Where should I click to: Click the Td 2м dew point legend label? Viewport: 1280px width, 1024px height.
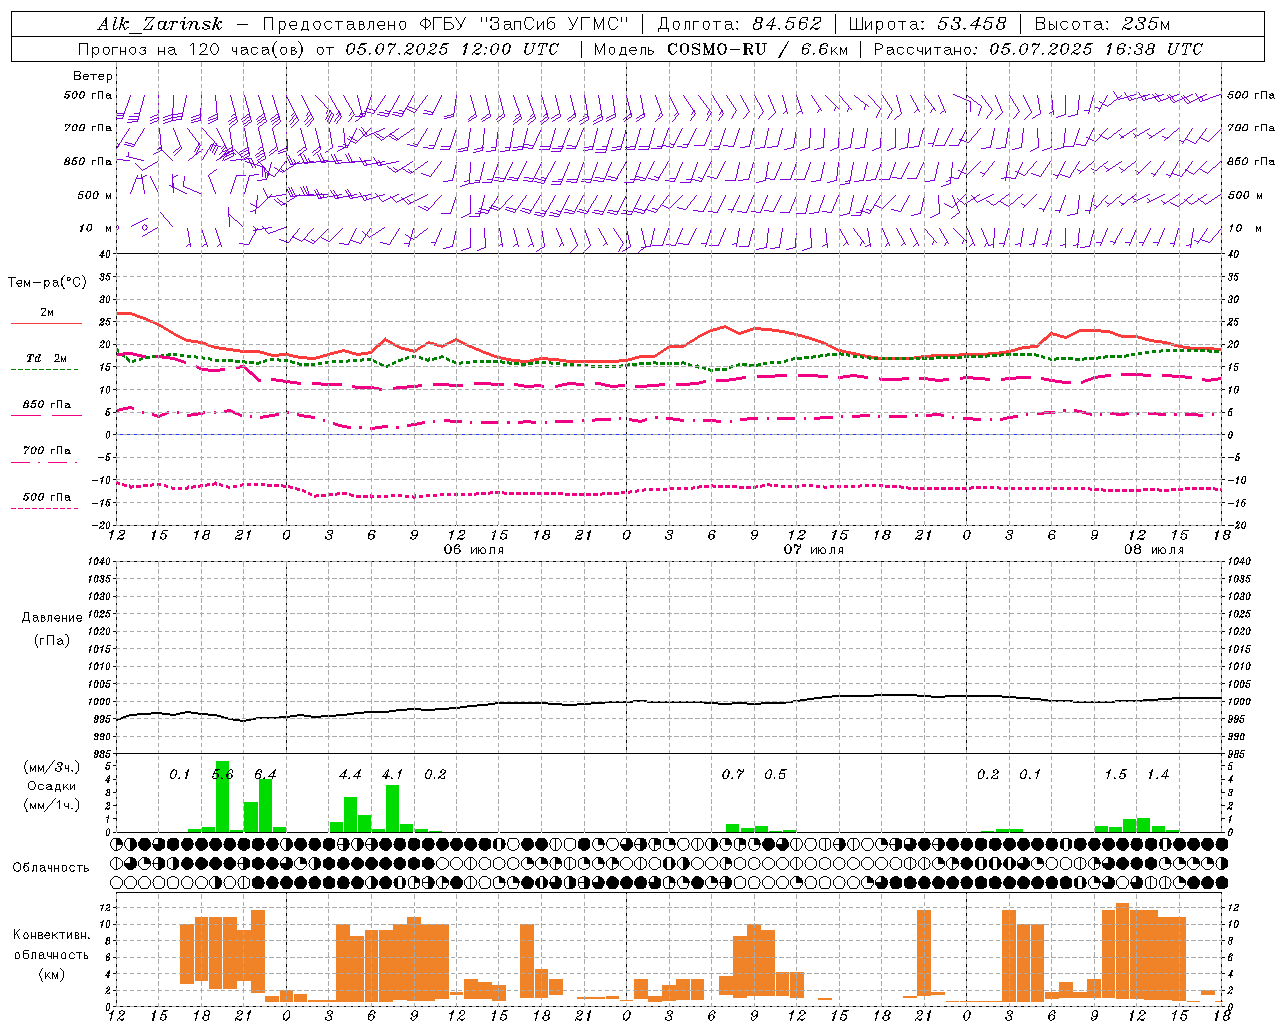click(47, 358)
